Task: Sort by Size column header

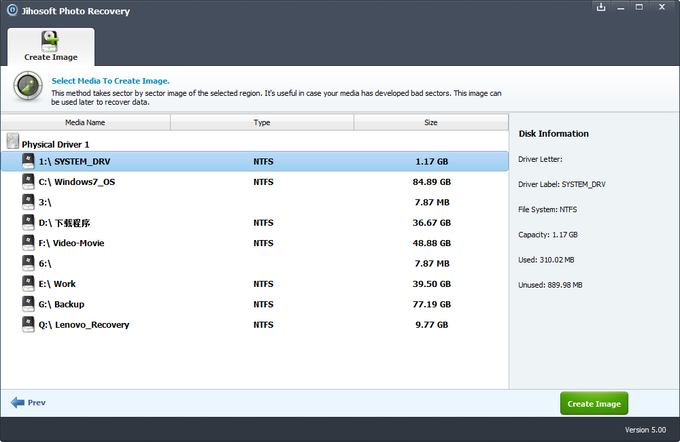Action: point(431,122)
